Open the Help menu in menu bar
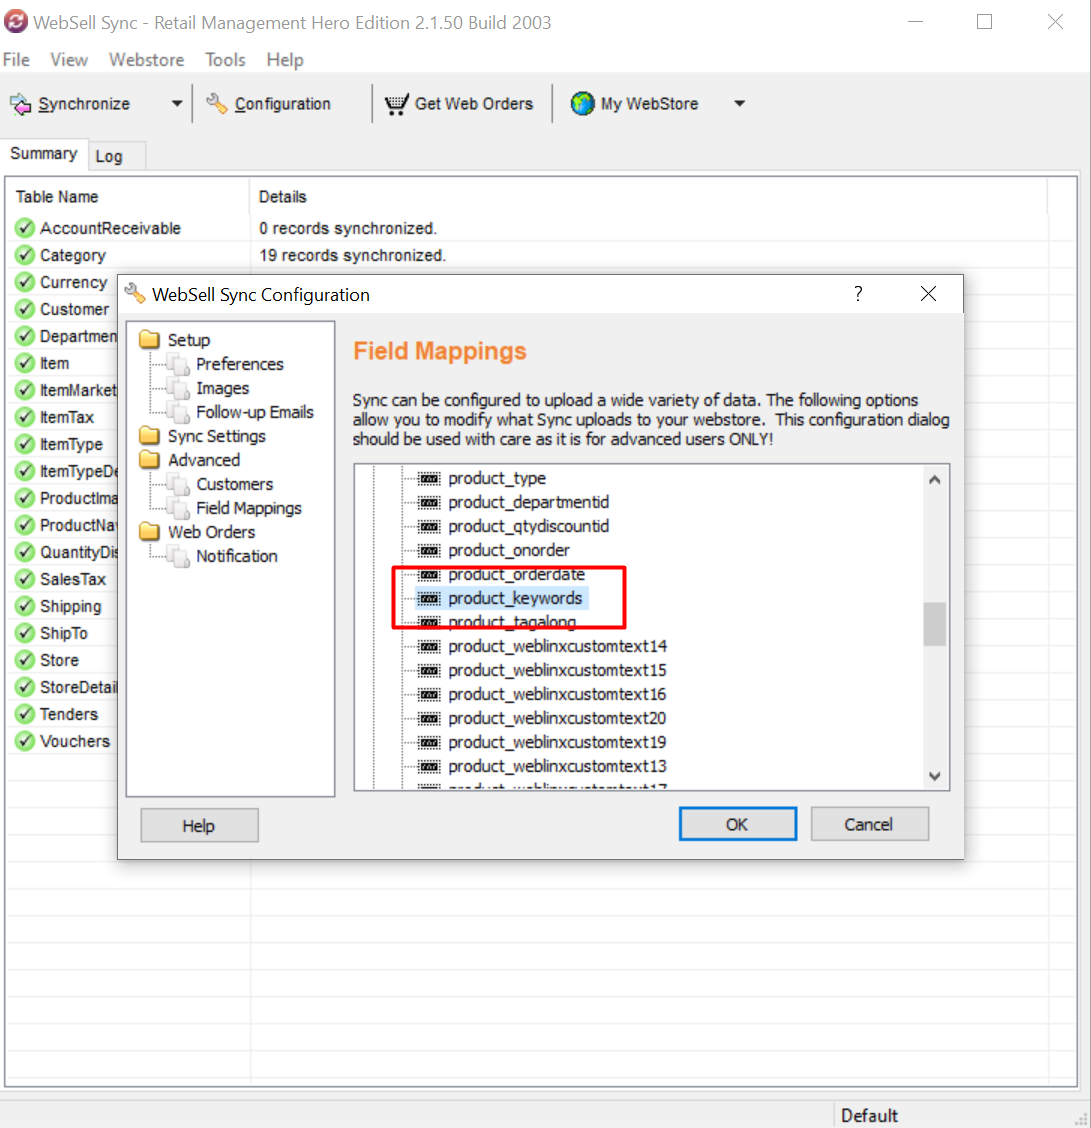 285,60
